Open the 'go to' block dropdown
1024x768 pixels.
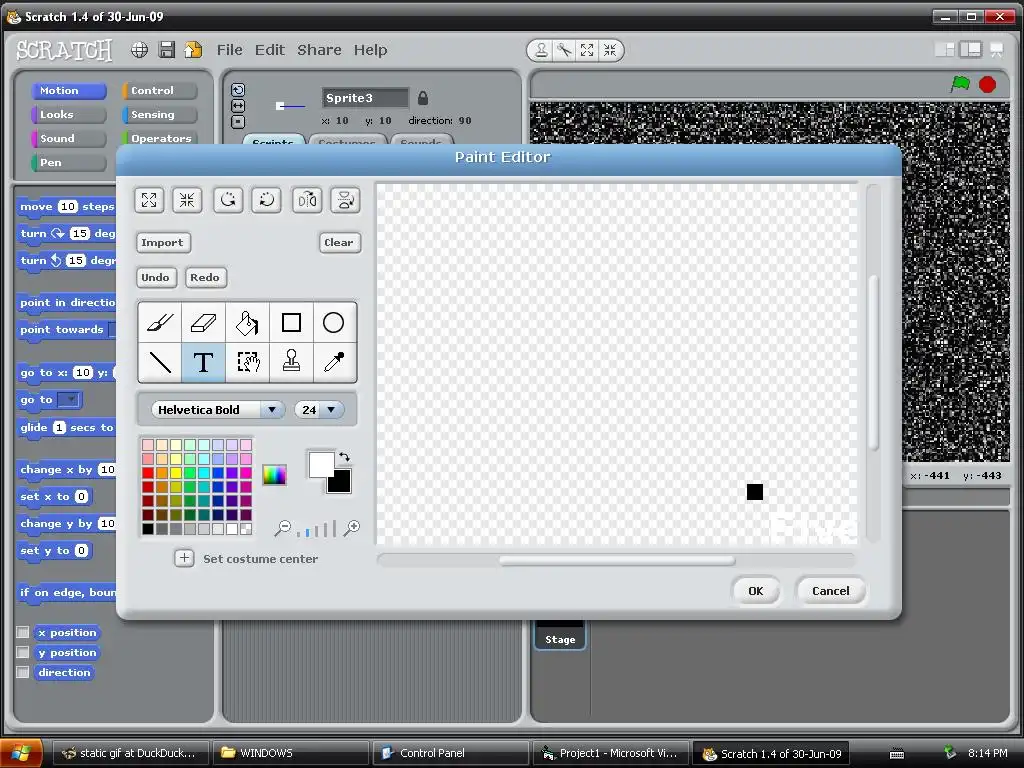tap(69, 399)
